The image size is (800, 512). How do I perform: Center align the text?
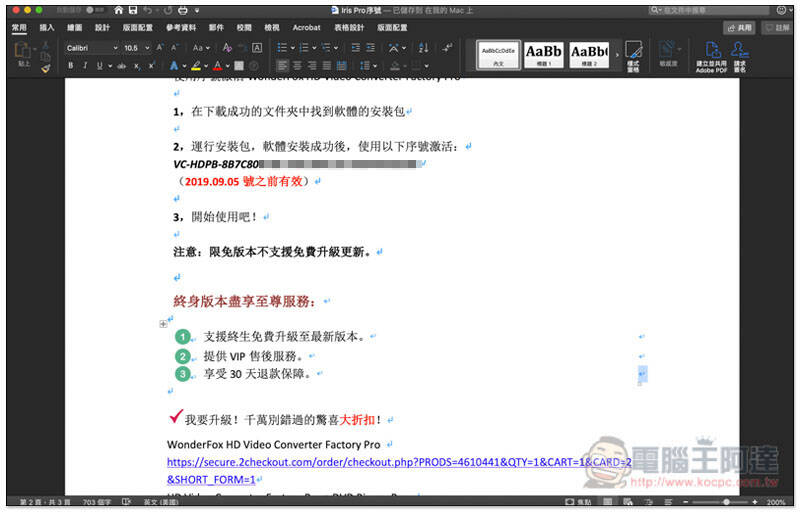(x=297, y=65)
